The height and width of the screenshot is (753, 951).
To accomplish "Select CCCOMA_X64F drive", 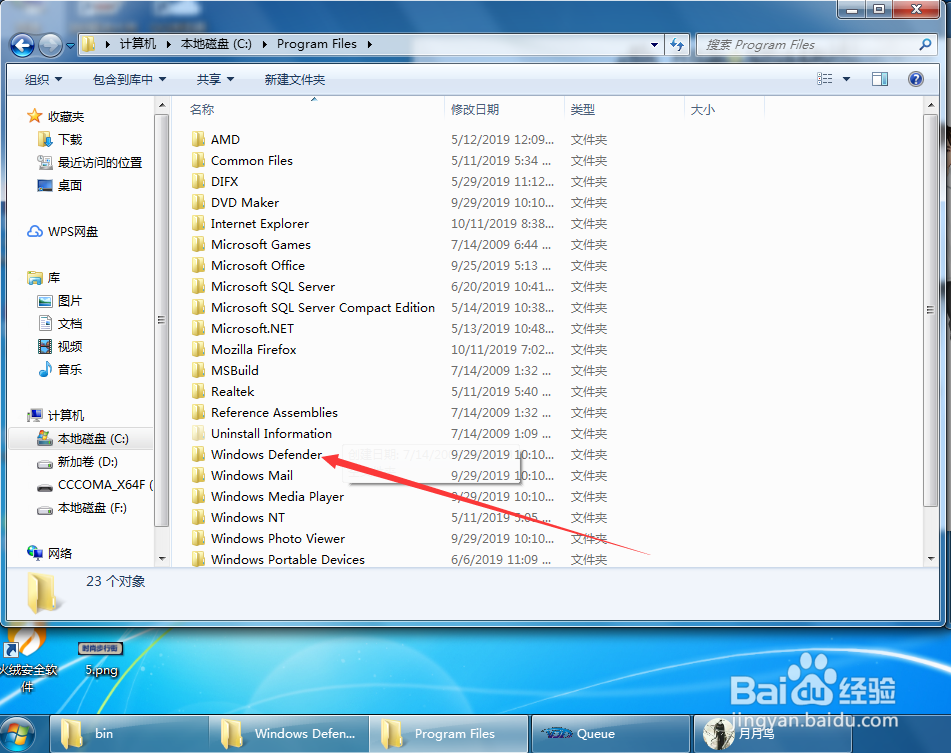I will click(104, 485).
